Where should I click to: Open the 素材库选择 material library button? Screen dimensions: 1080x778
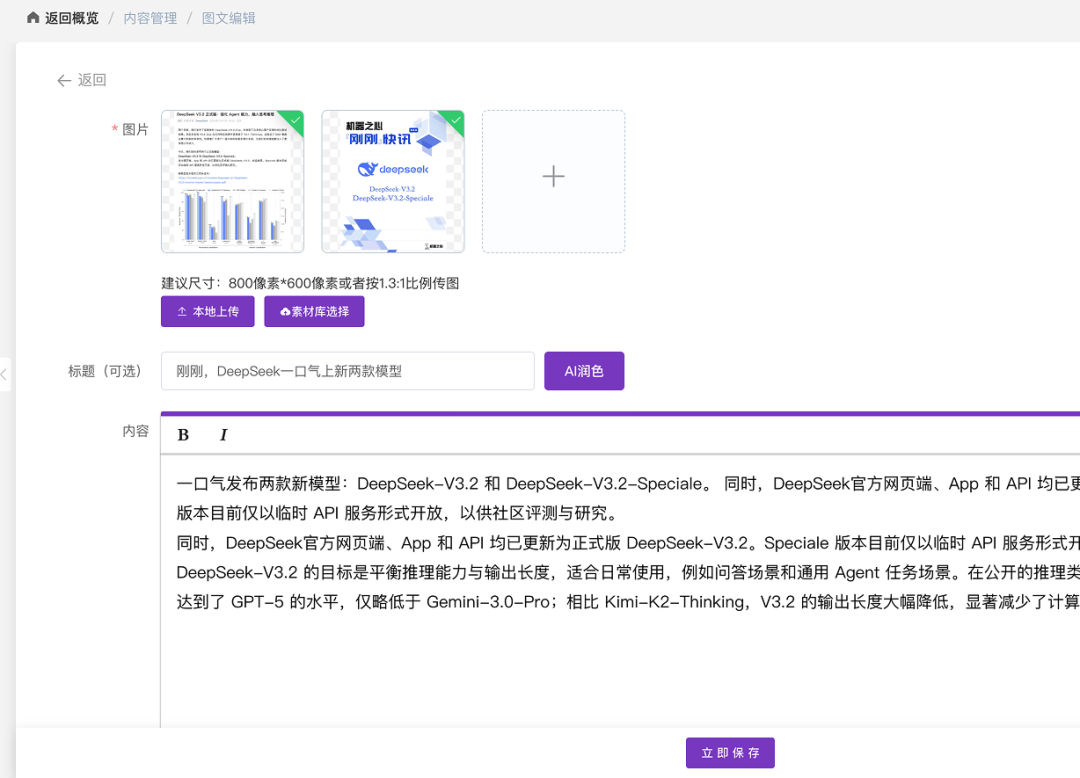click(x=314, y=311)
